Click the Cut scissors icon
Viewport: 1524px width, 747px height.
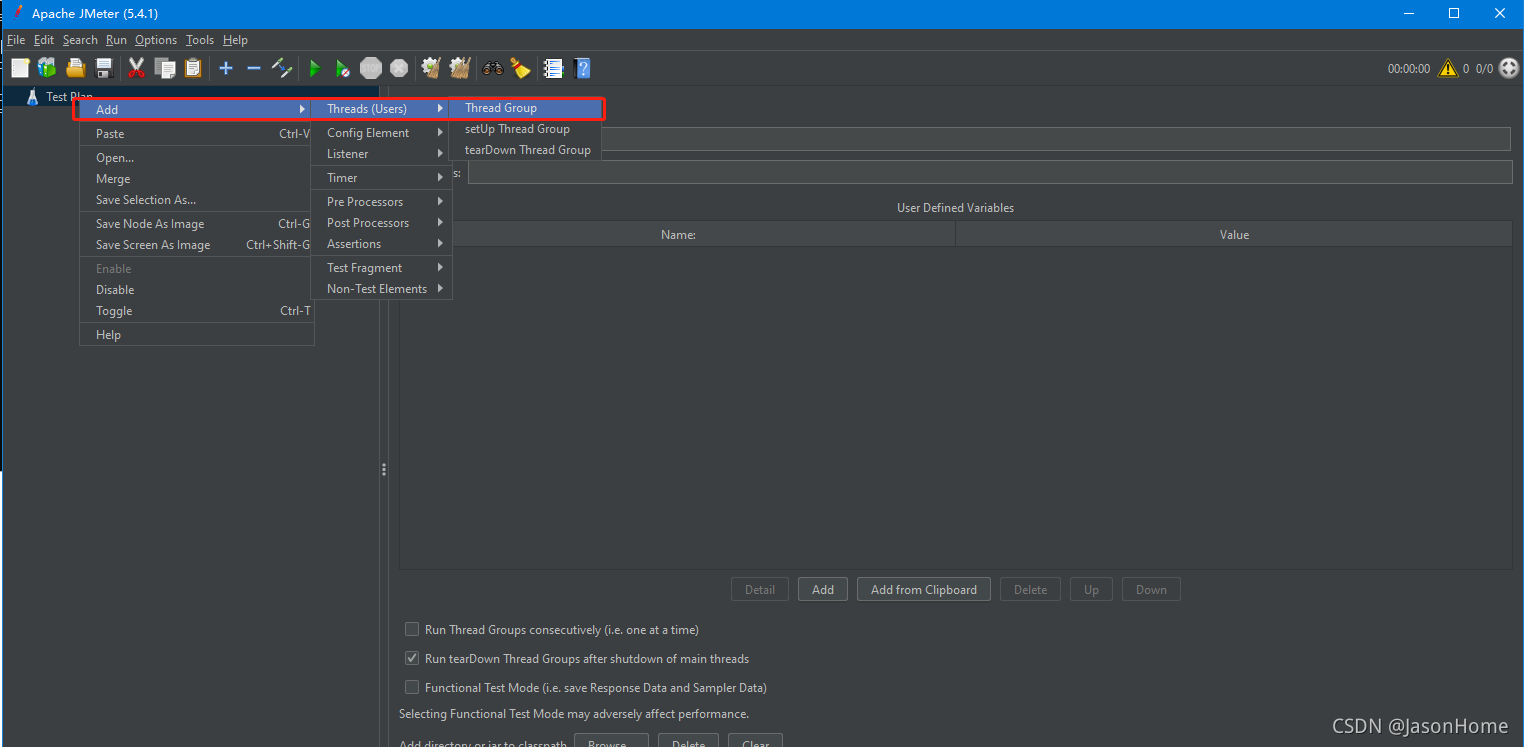[137, 68]
